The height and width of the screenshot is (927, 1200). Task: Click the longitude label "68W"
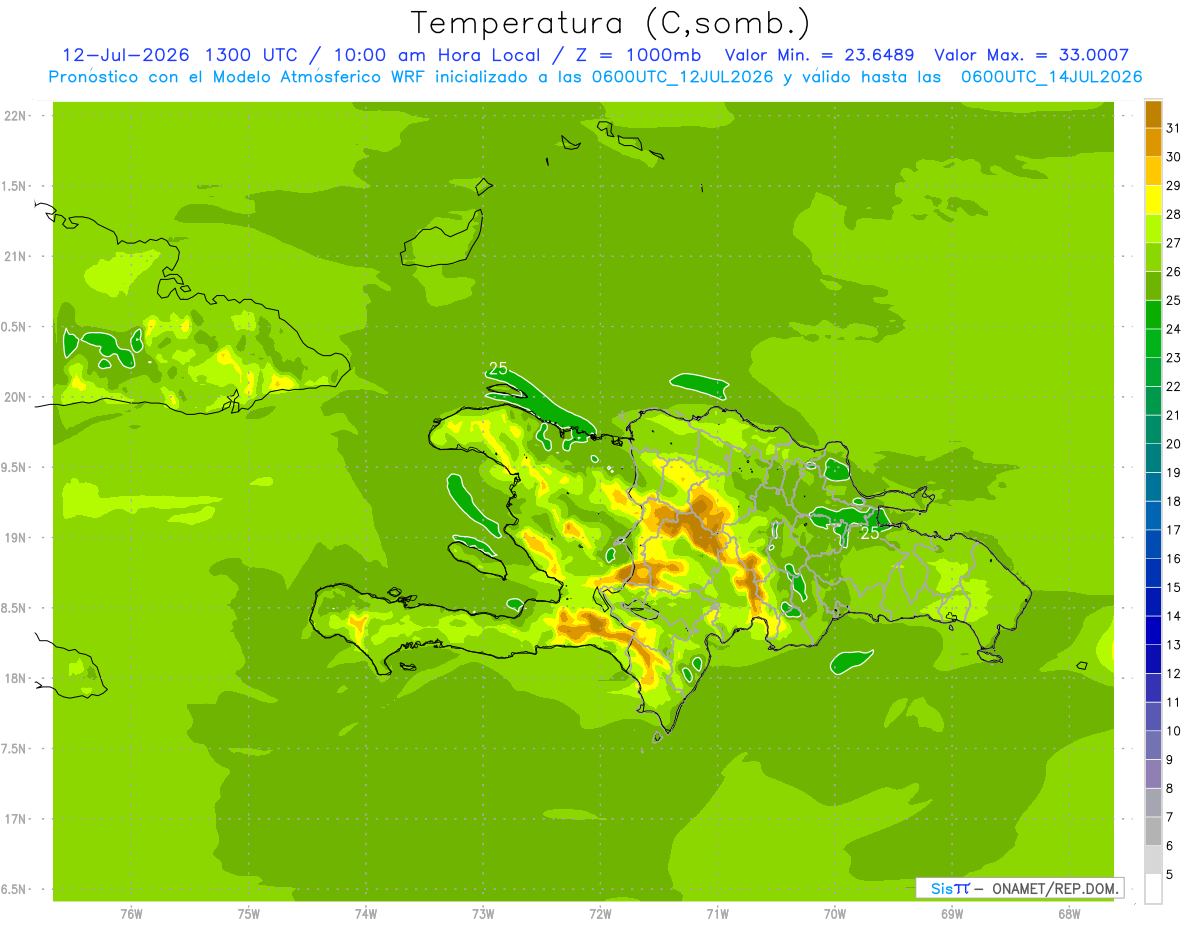[x=1069, y=913]
